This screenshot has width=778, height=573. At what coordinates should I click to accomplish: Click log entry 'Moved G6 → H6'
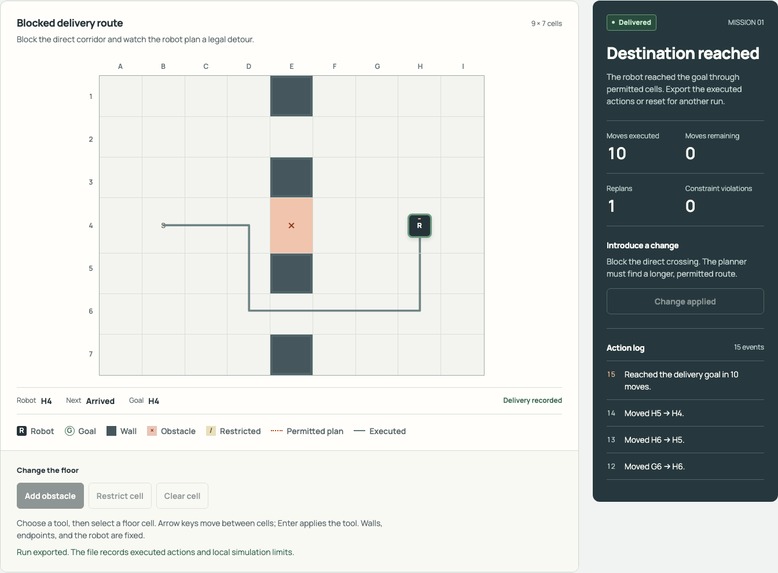pos(685,466)
